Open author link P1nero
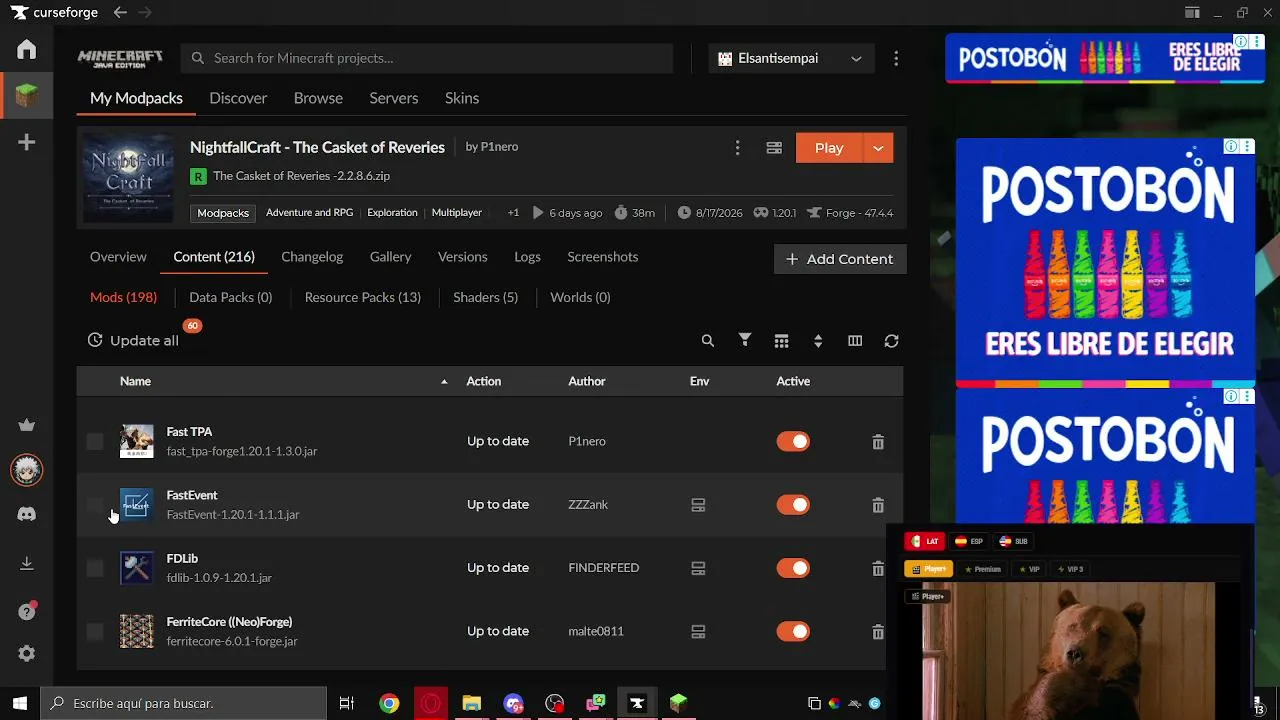Image resolution: width=1280 pixels, height=720 pixels. [x=498, y=147]
